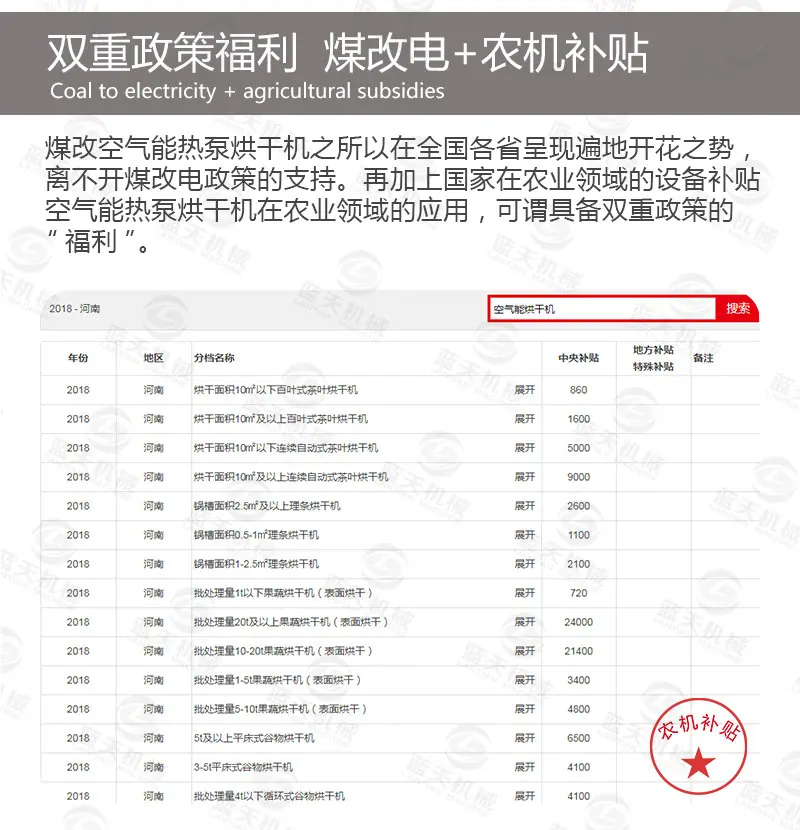Click the subsidy value 4800
Viewport: 800px width, 830px height.
(579, 709)
